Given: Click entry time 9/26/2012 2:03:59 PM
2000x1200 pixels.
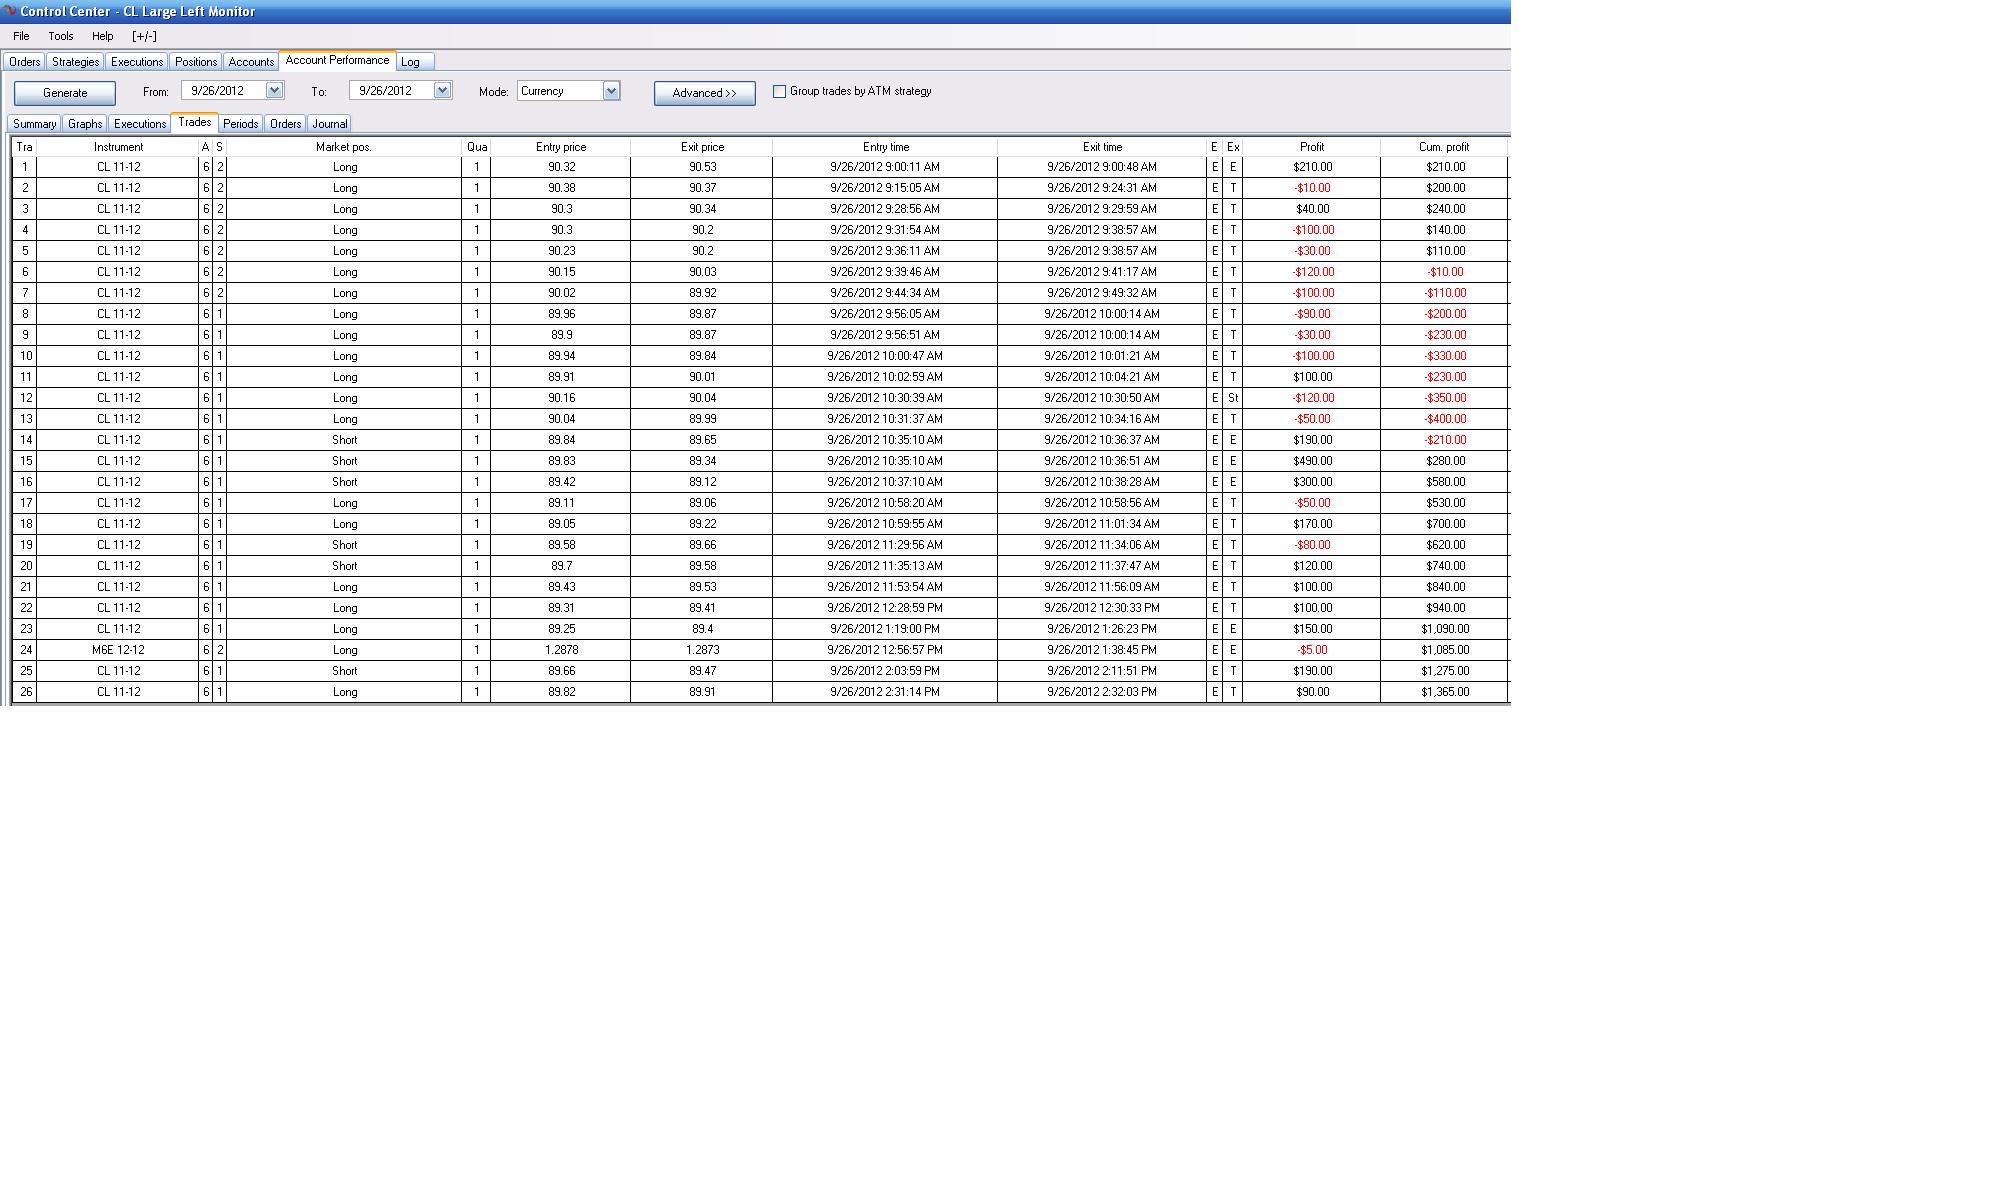Looking at the screenshot, I should pyautogui.click(x=885, y=671).
